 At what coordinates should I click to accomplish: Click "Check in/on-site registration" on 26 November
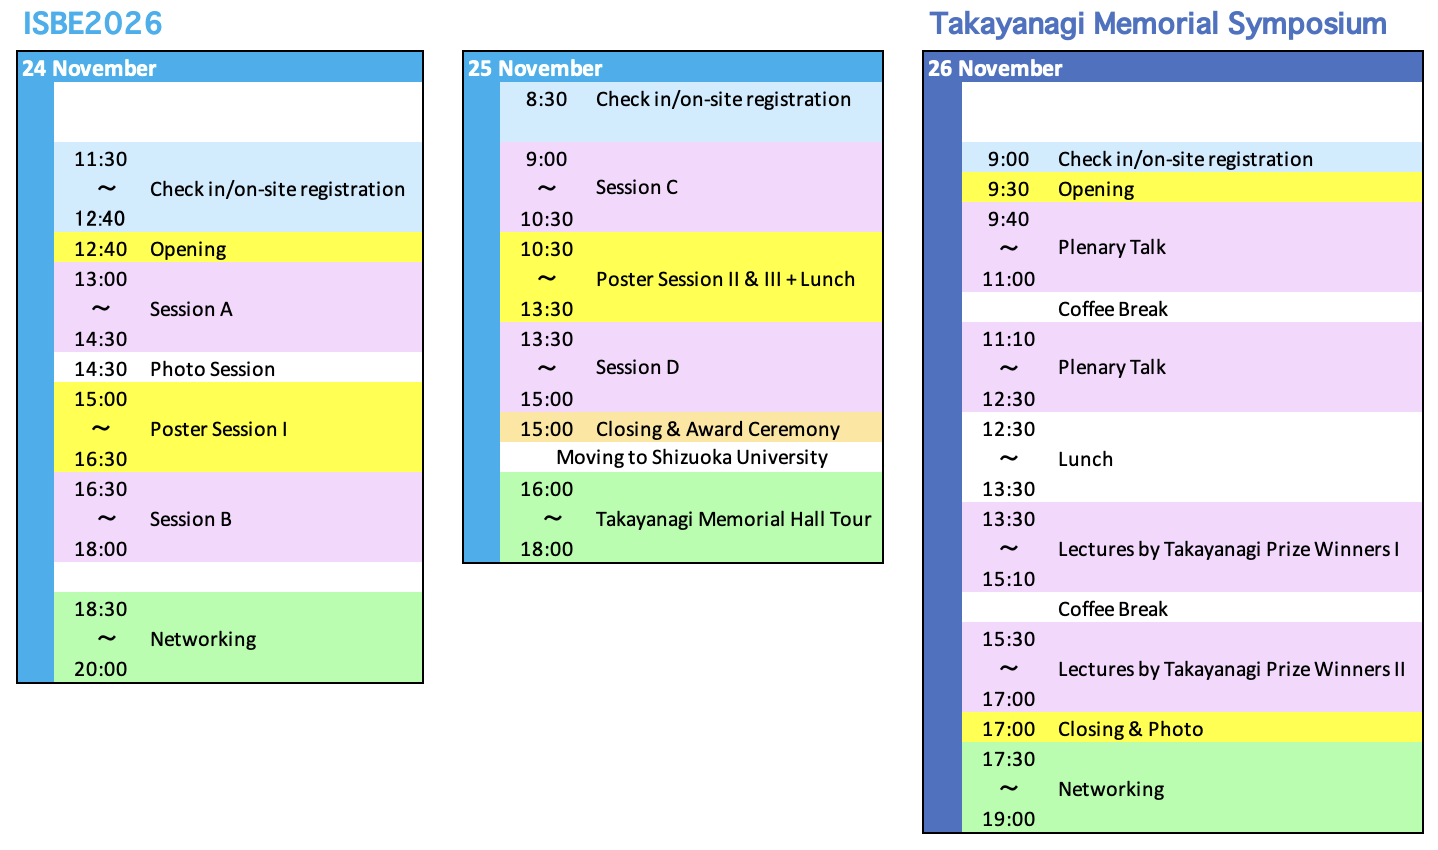pos(1185,159)
